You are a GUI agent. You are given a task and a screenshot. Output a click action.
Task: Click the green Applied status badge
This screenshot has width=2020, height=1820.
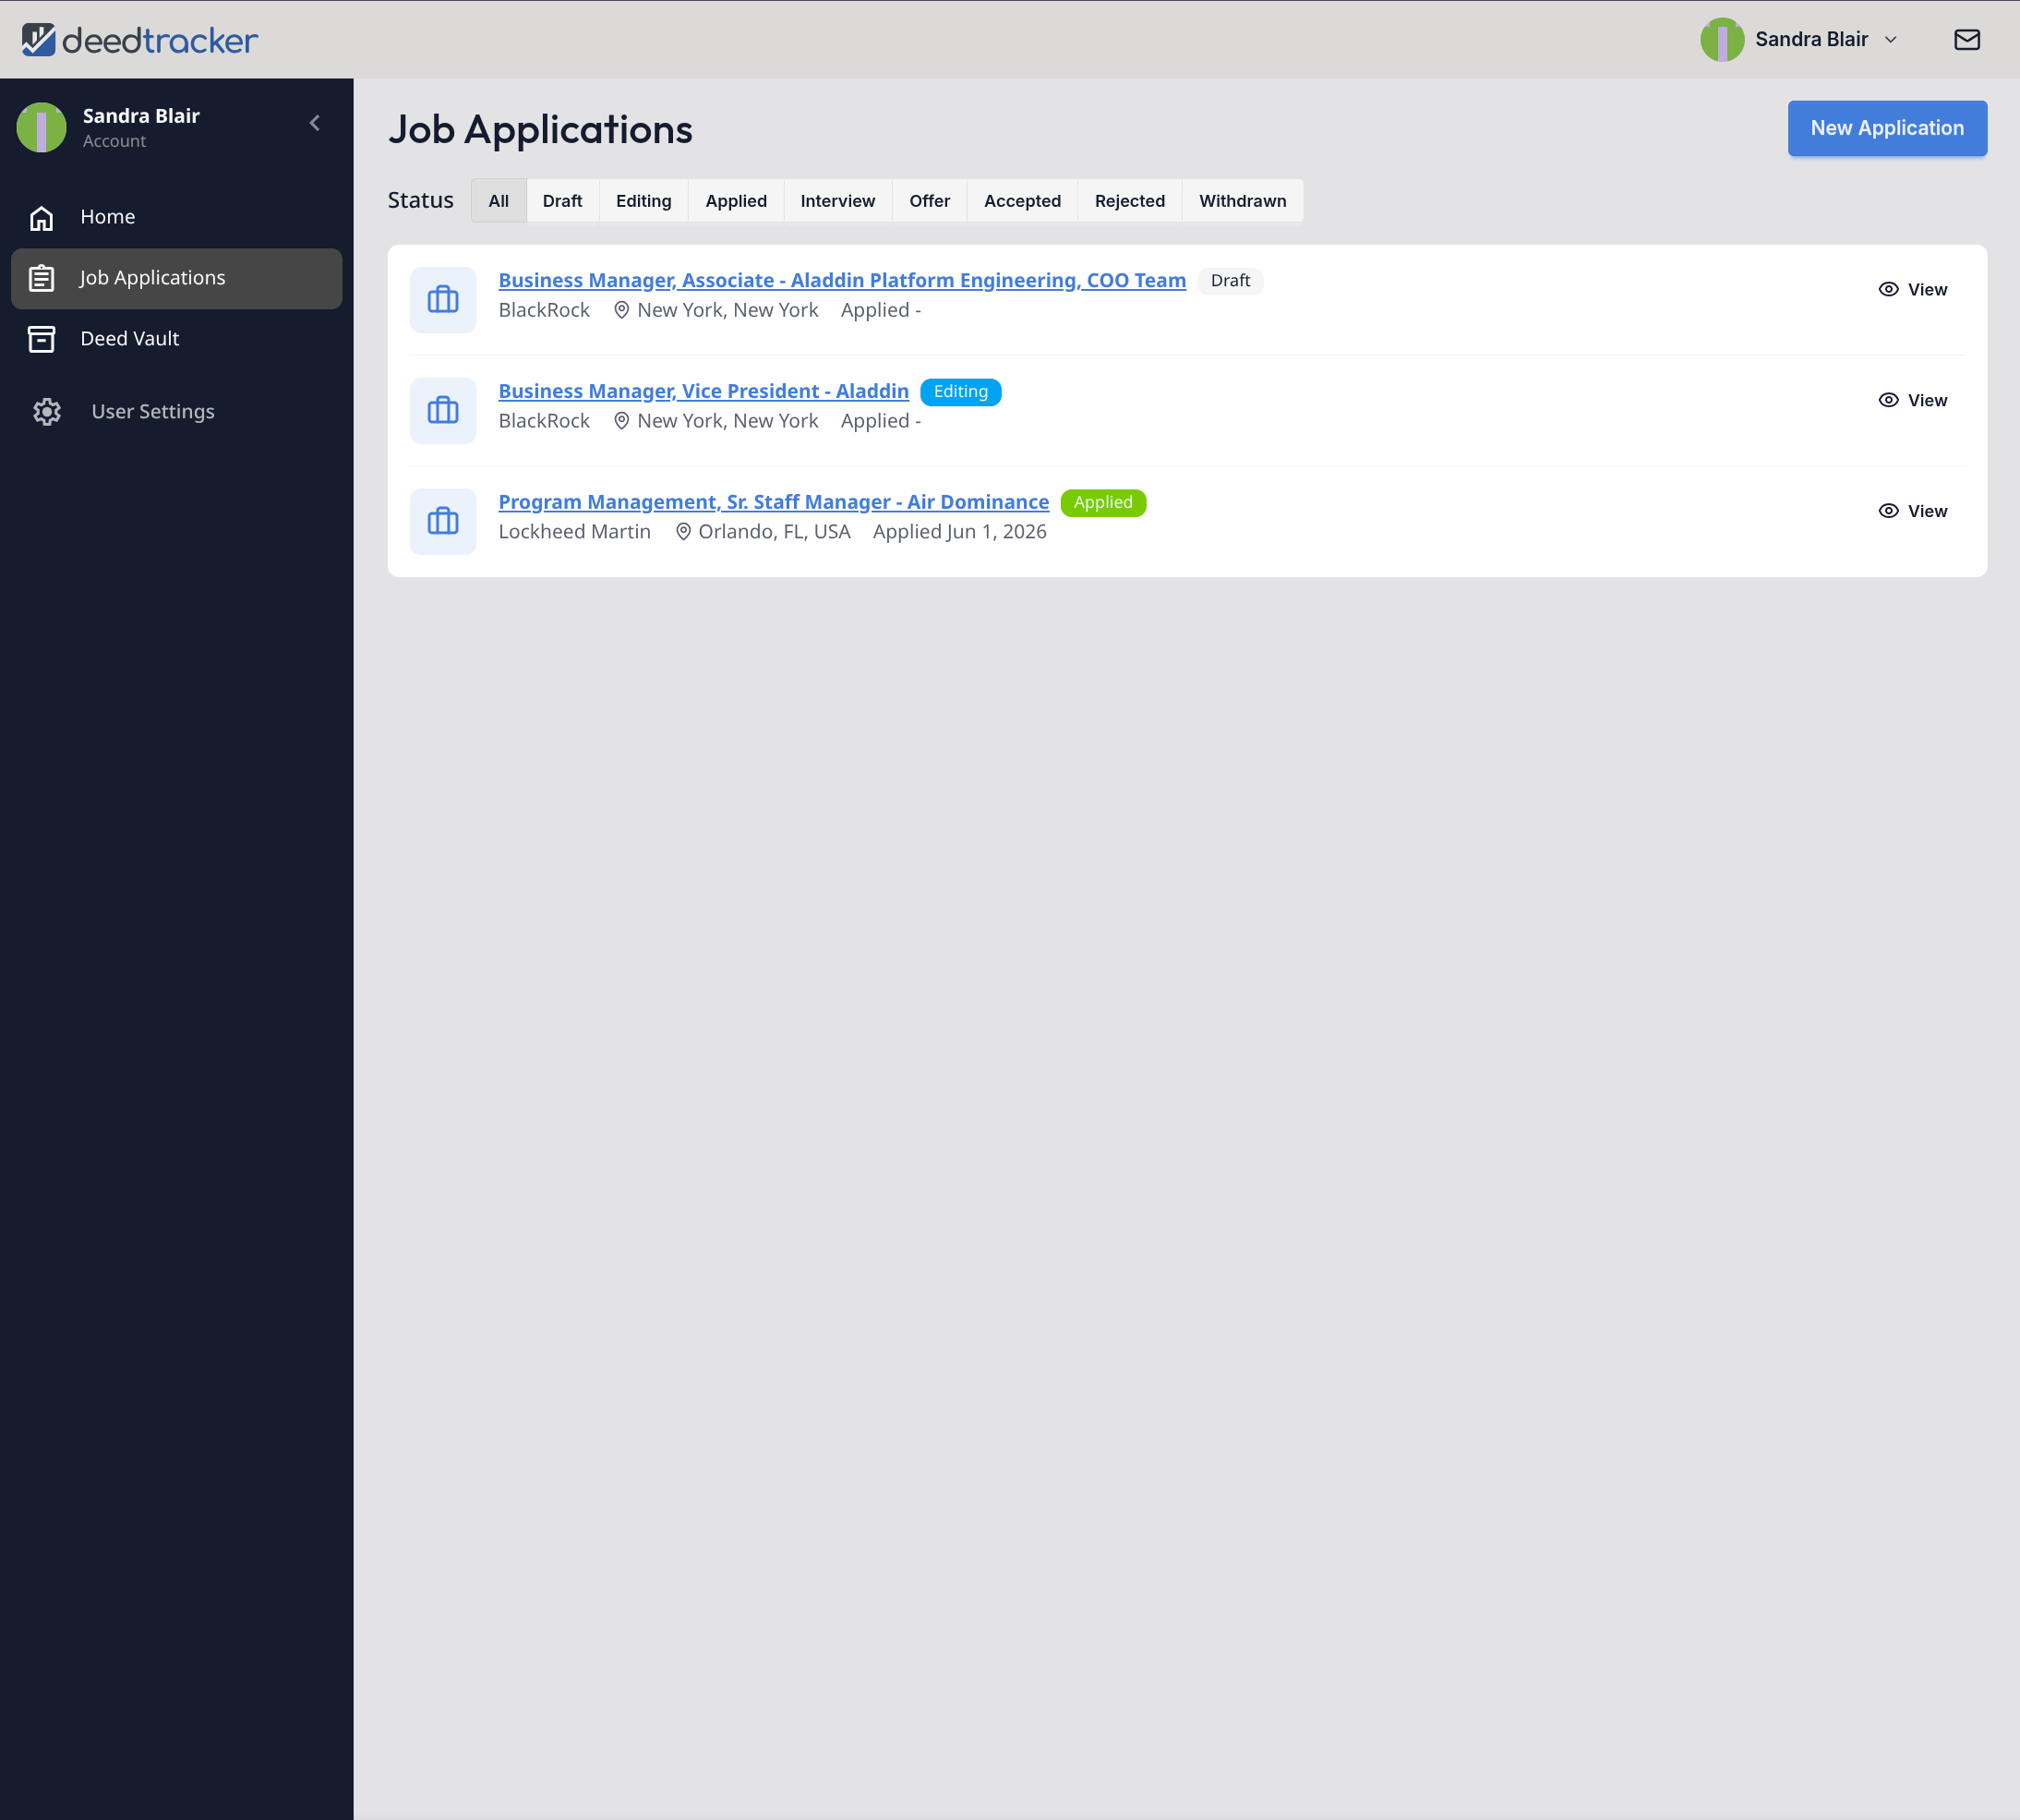(1103, 503)
